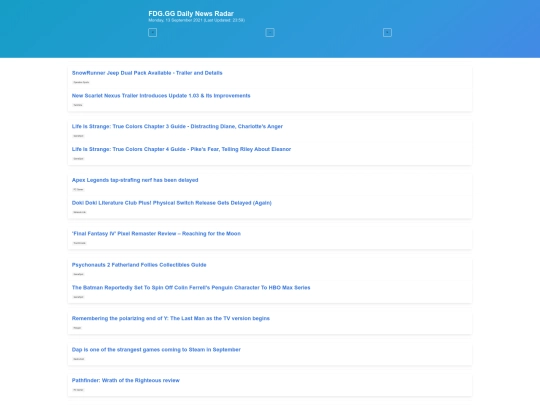Click the source tag under the Final Fantasy IV headline
Viewport: 540px width, 405px height.
coord(80,243)
